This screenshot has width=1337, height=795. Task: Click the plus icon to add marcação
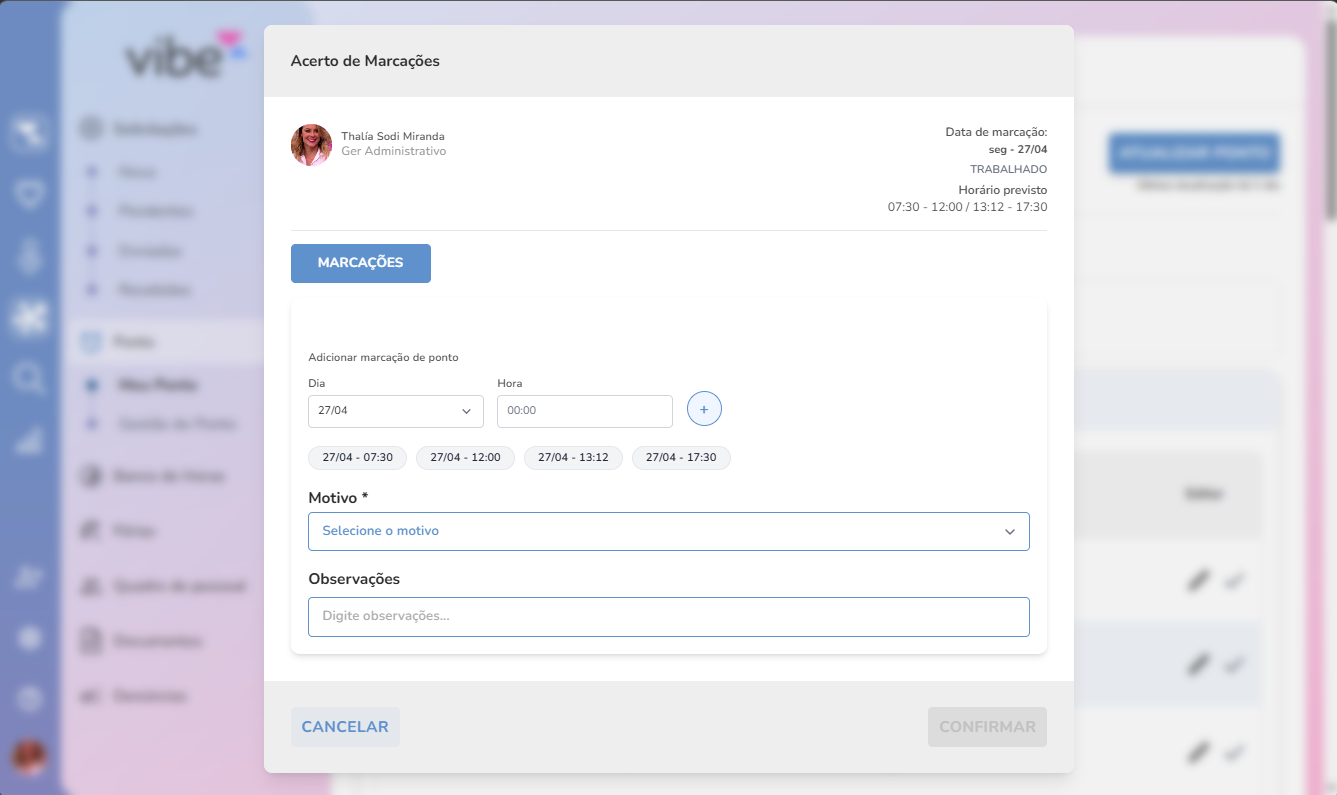704,409
